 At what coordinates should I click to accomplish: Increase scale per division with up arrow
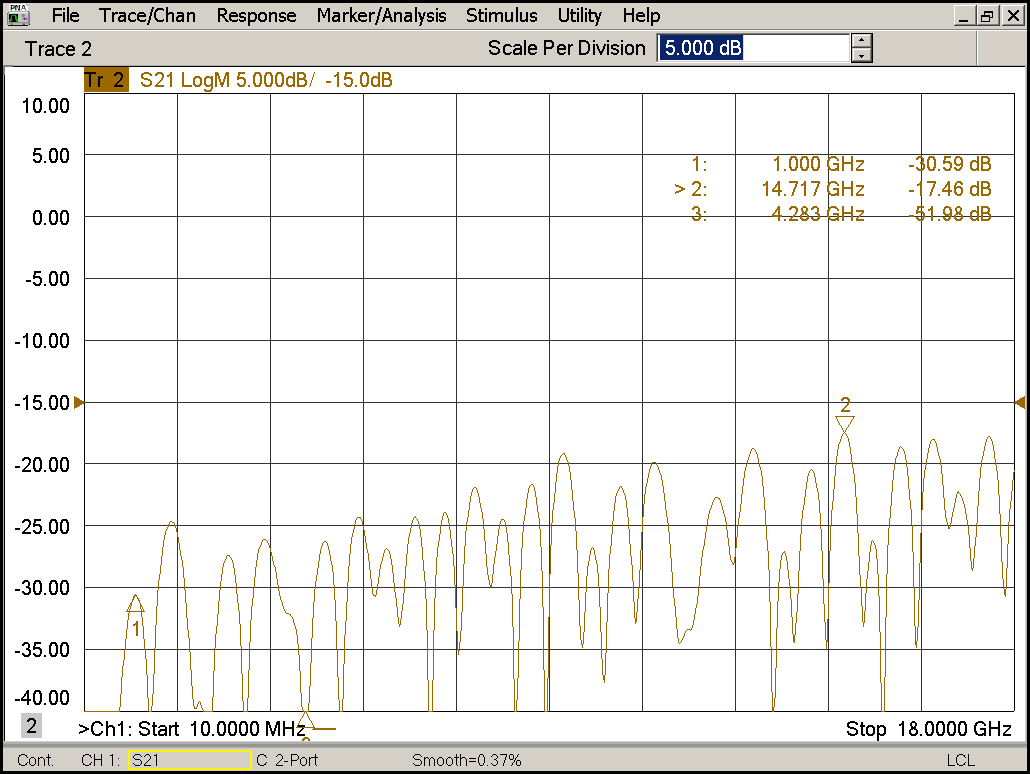(x=861, y=41)
